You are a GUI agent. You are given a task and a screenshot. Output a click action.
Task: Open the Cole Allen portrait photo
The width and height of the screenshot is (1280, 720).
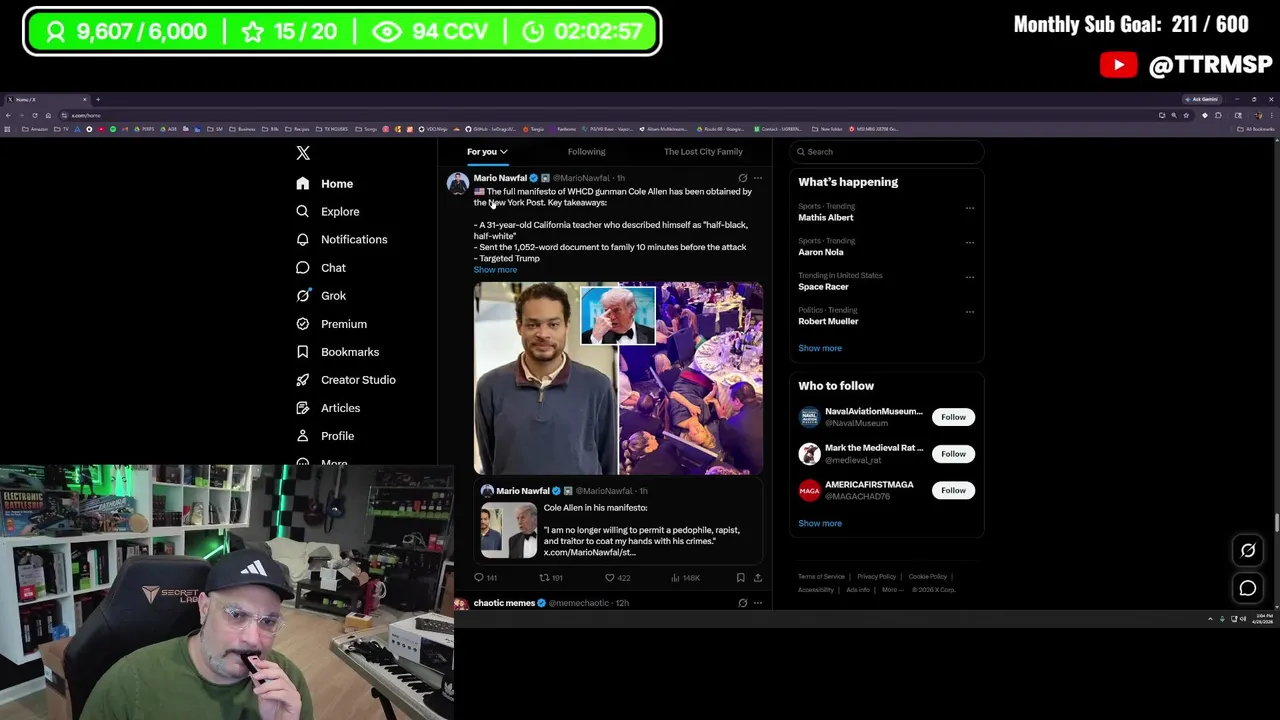tap(545, 378)
